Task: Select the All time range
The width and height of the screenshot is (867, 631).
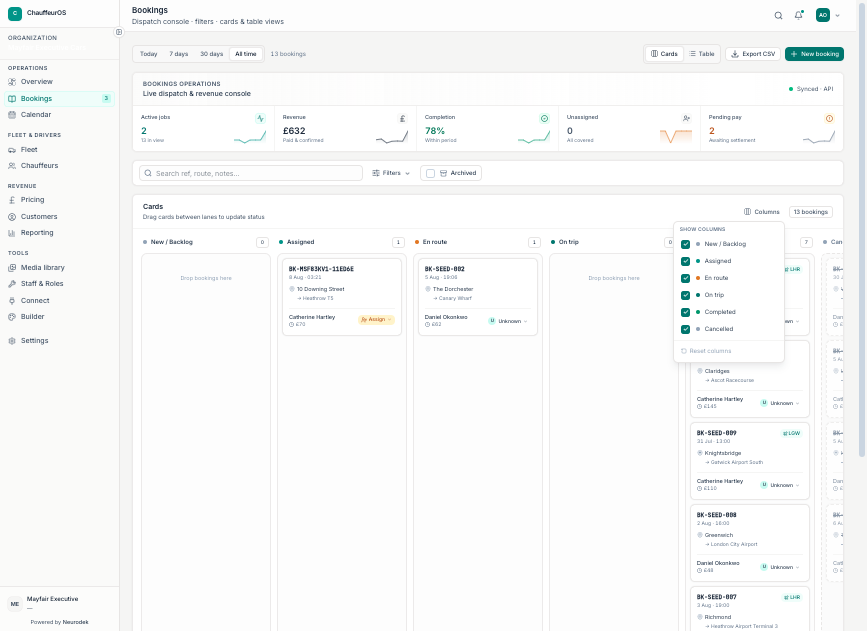Action: tap(246, 54)
